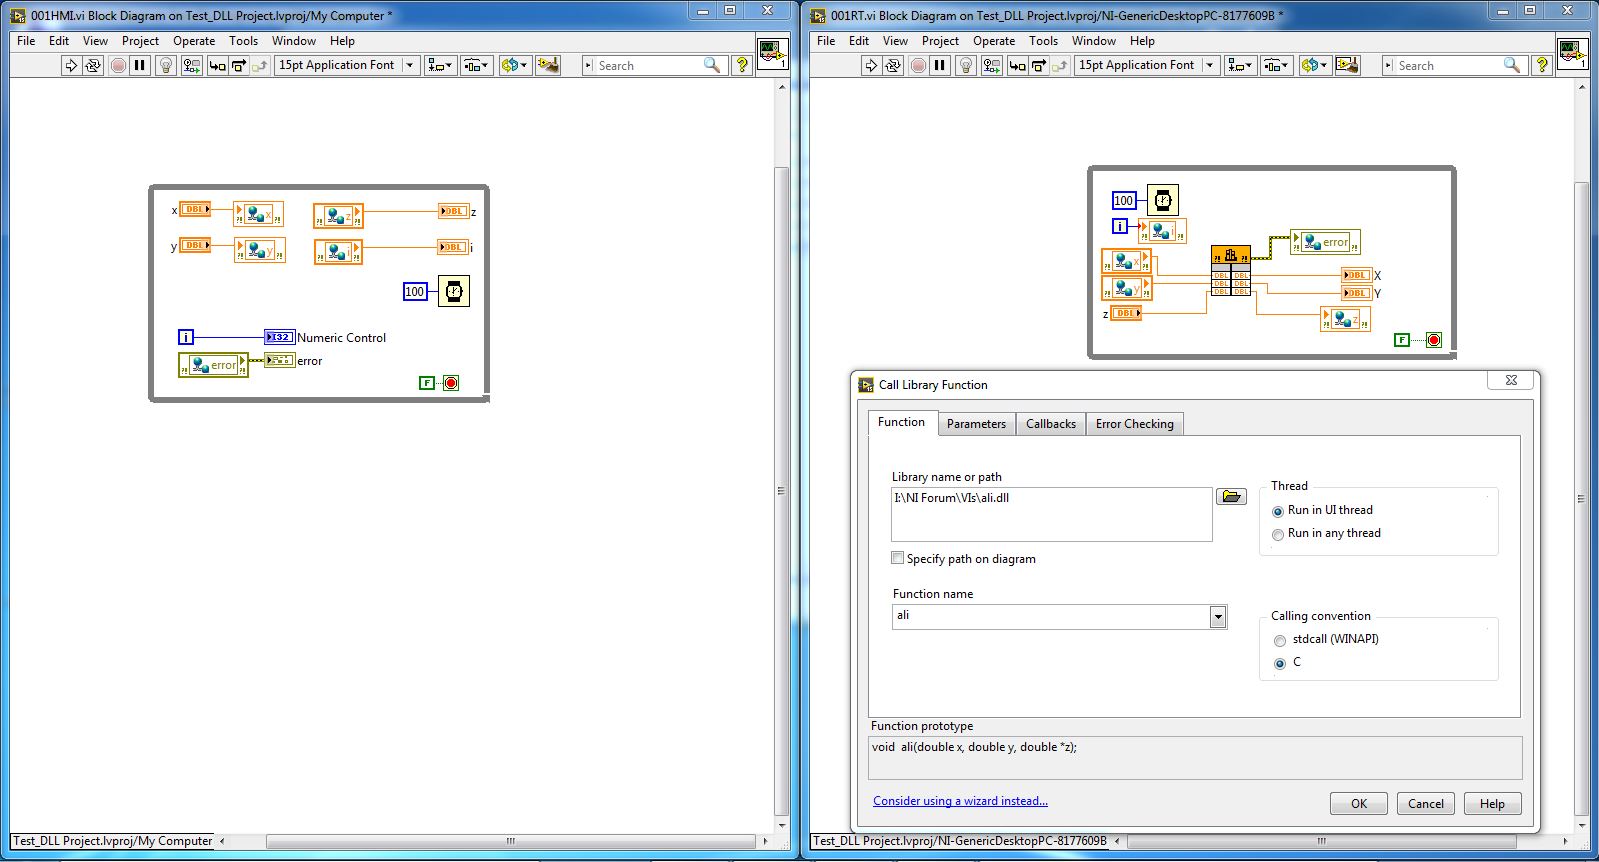Screen dimensions: 1599x862
Task: Open Context Help question mark in 001HMI.vi
Action: (x=742, y=65)
